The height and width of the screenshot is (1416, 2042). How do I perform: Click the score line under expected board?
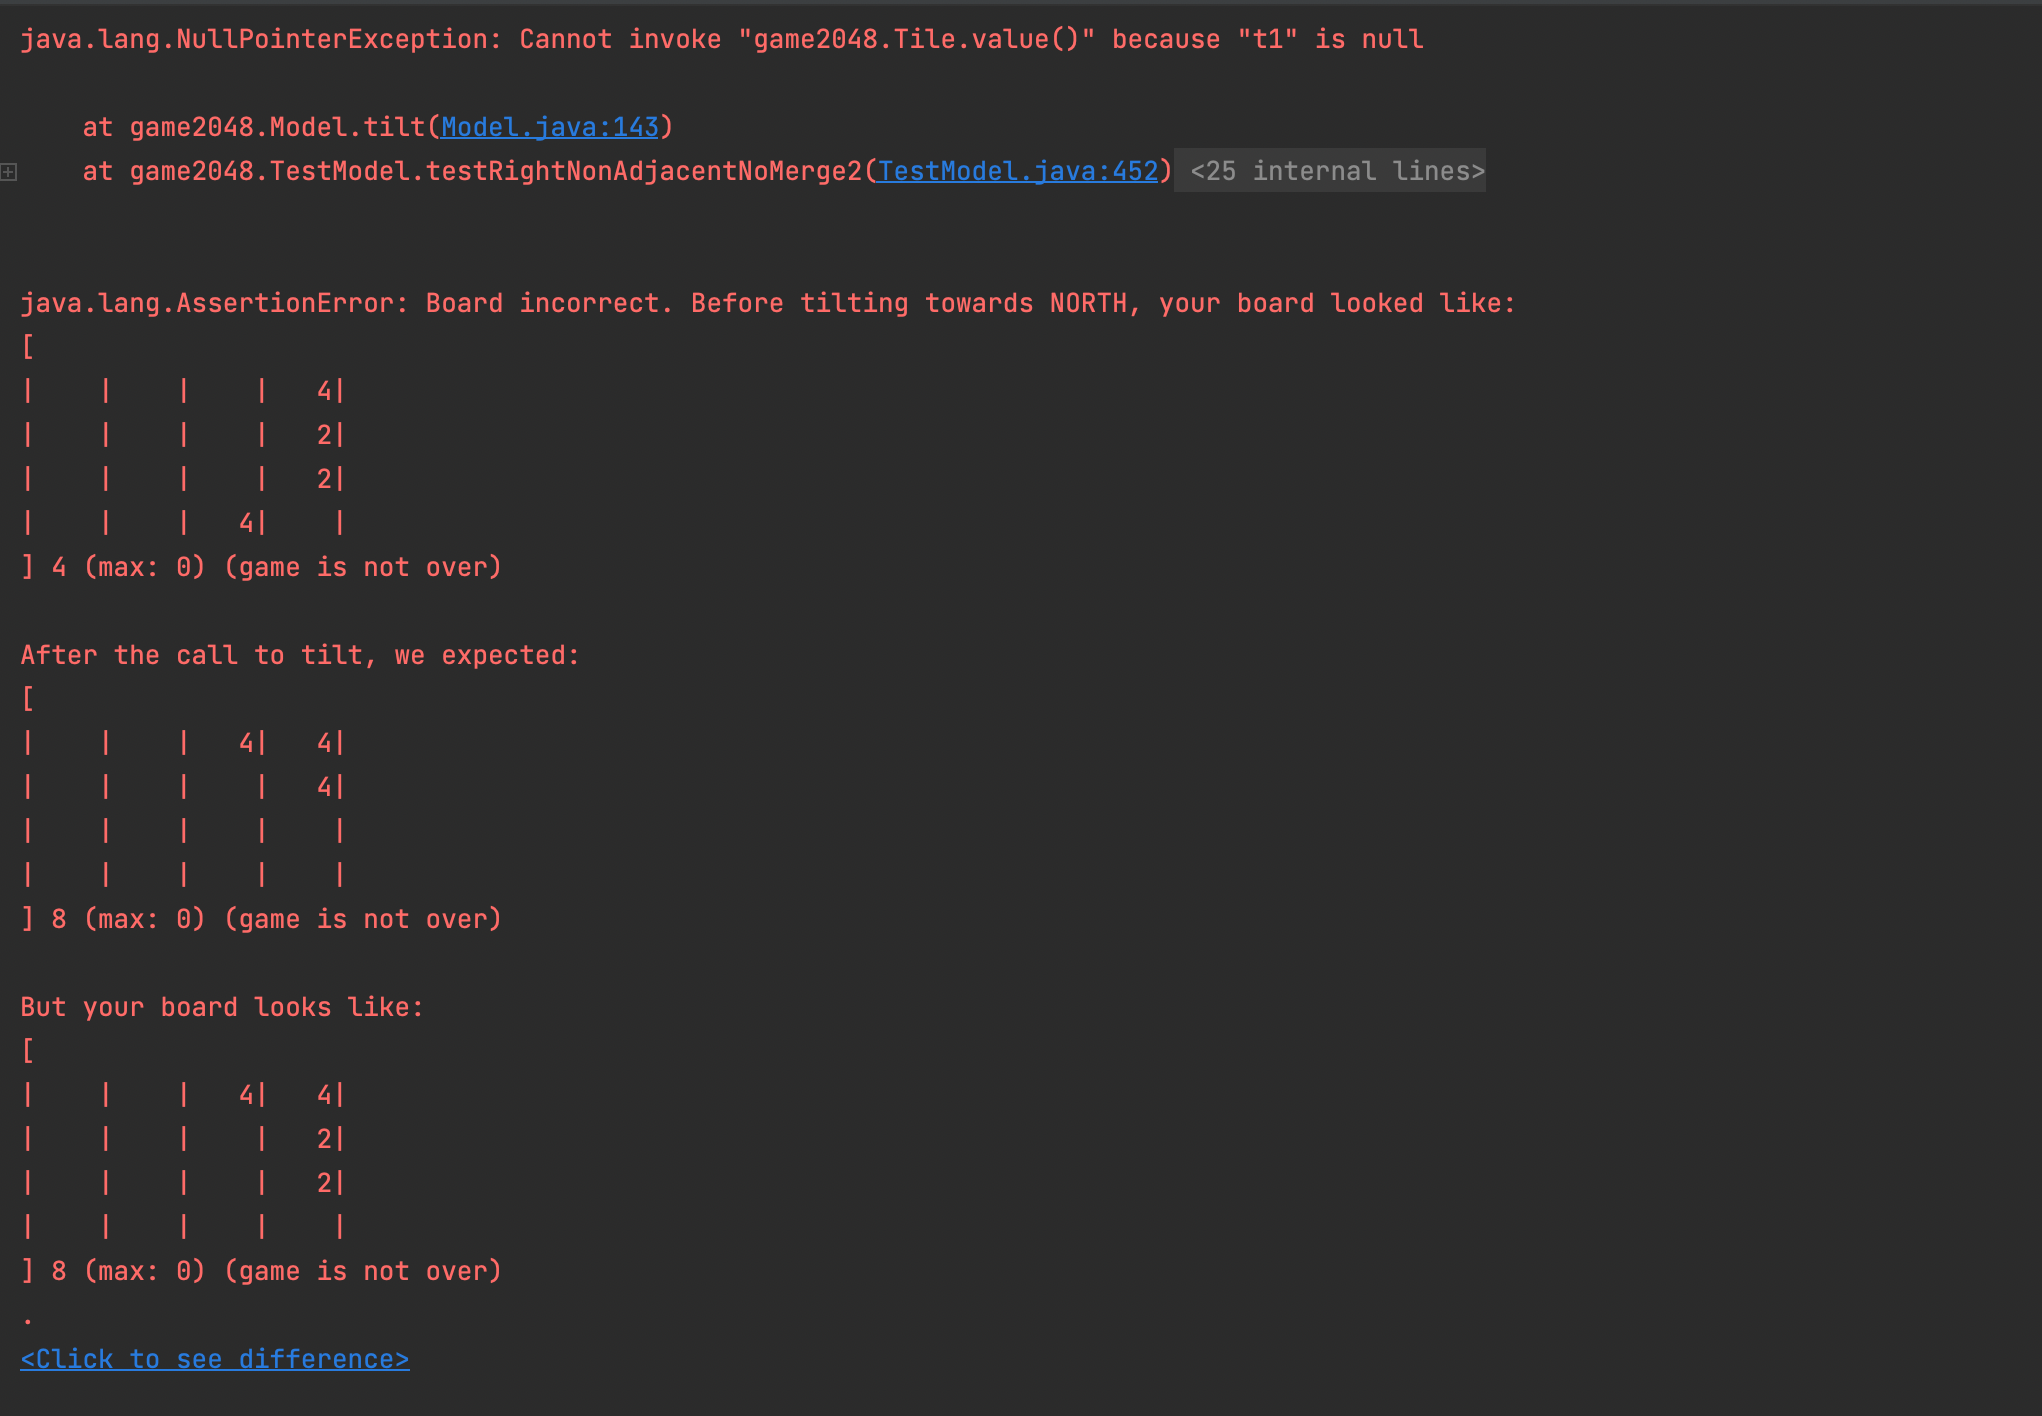click(260, 920)
